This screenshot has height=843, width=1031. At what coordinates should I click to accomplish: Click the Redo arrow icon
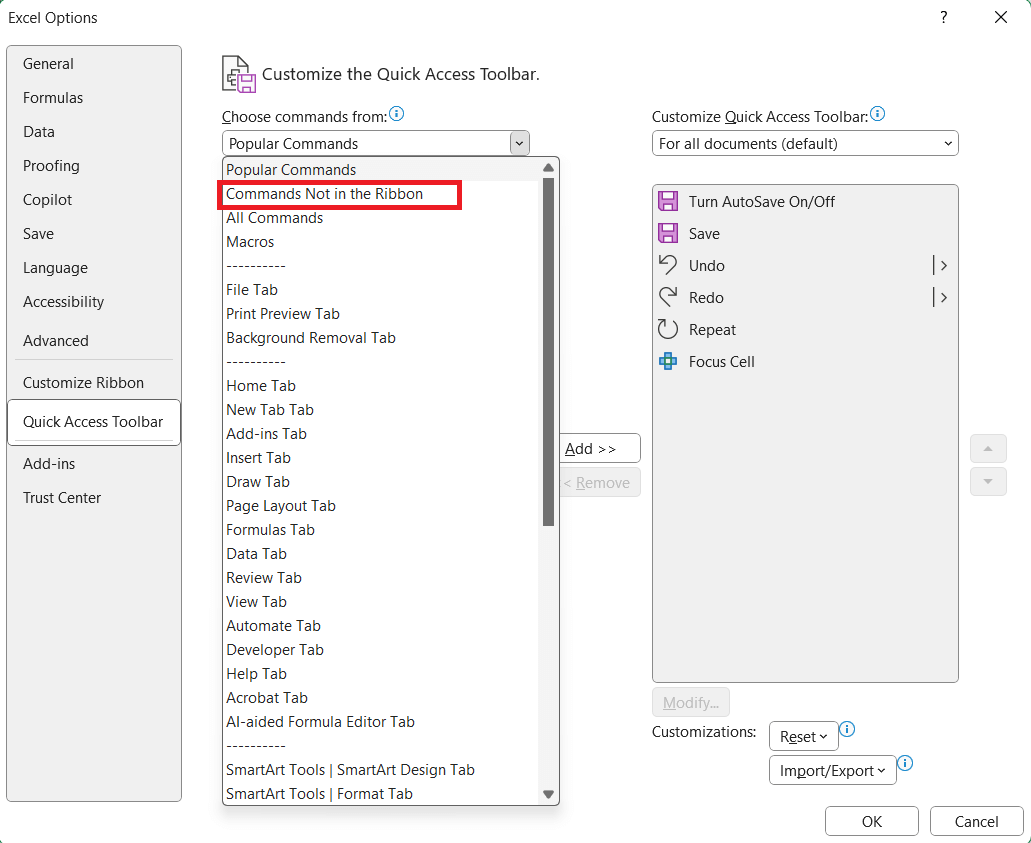click(667, 297)
